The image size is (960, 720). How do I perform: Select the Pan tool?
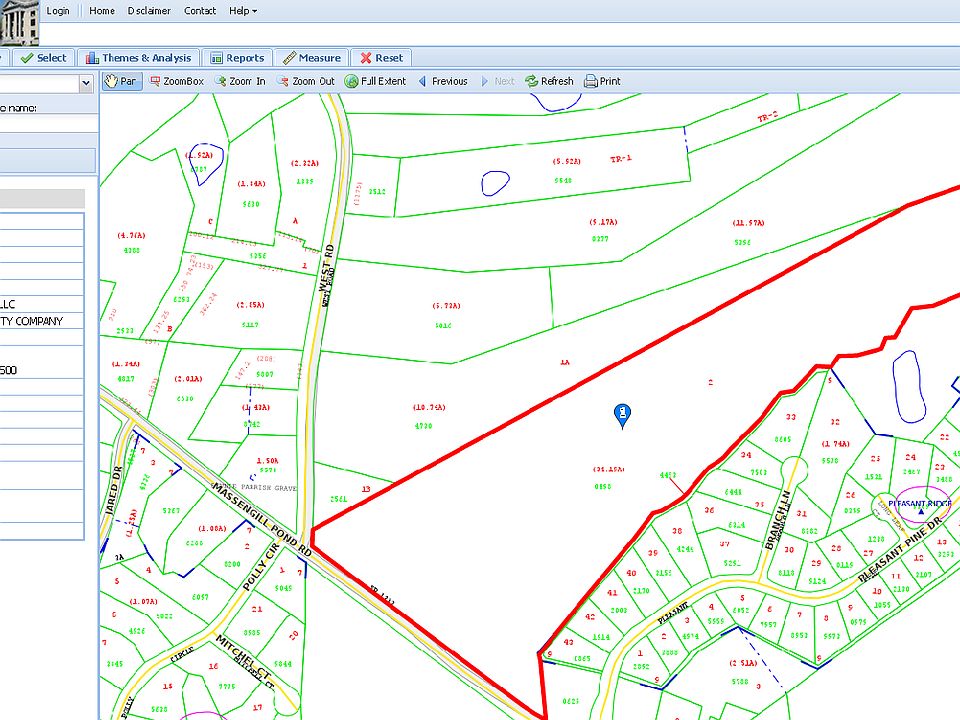pos(121,81)
